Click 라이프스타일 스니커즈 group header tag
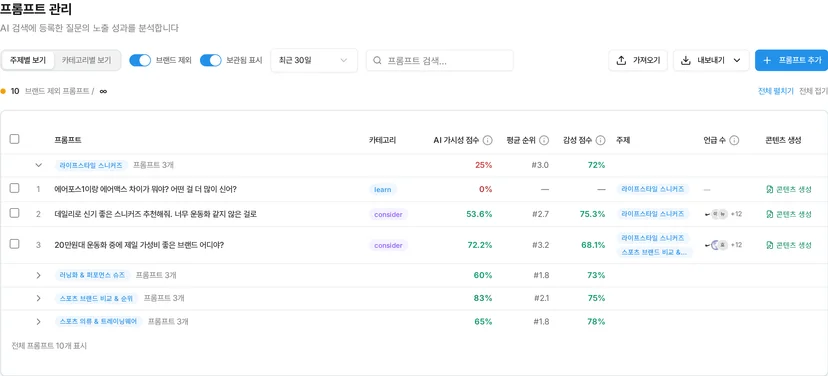The height and width of the screenshot is (376, 828). click(91, 165)
